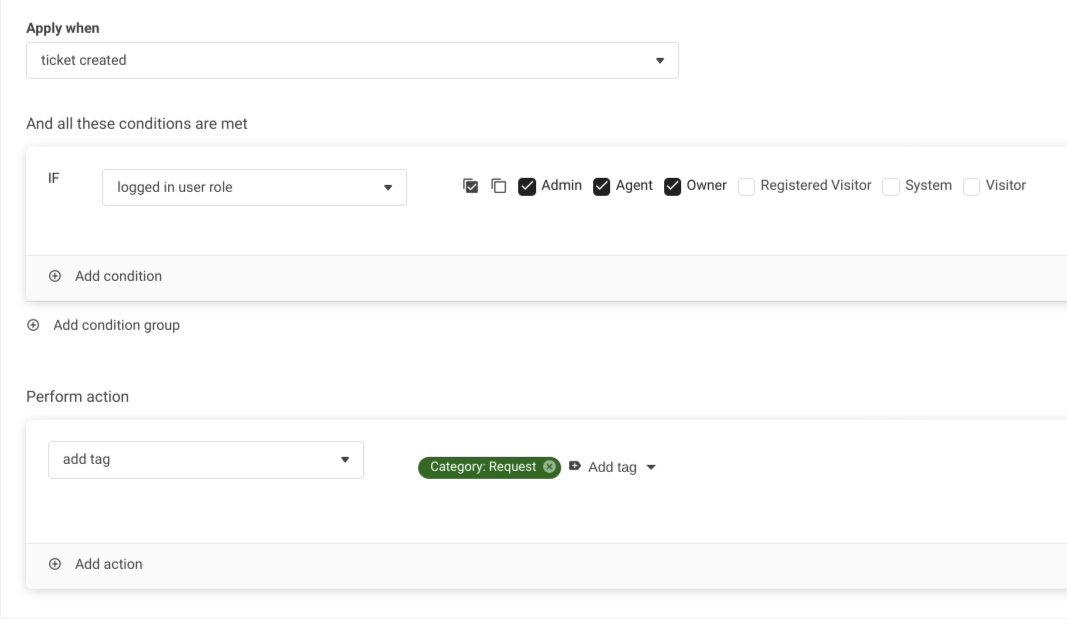Click the plus icon for Add action
The width and height of the screenshot is (1067, 619).
click(55, 564)
